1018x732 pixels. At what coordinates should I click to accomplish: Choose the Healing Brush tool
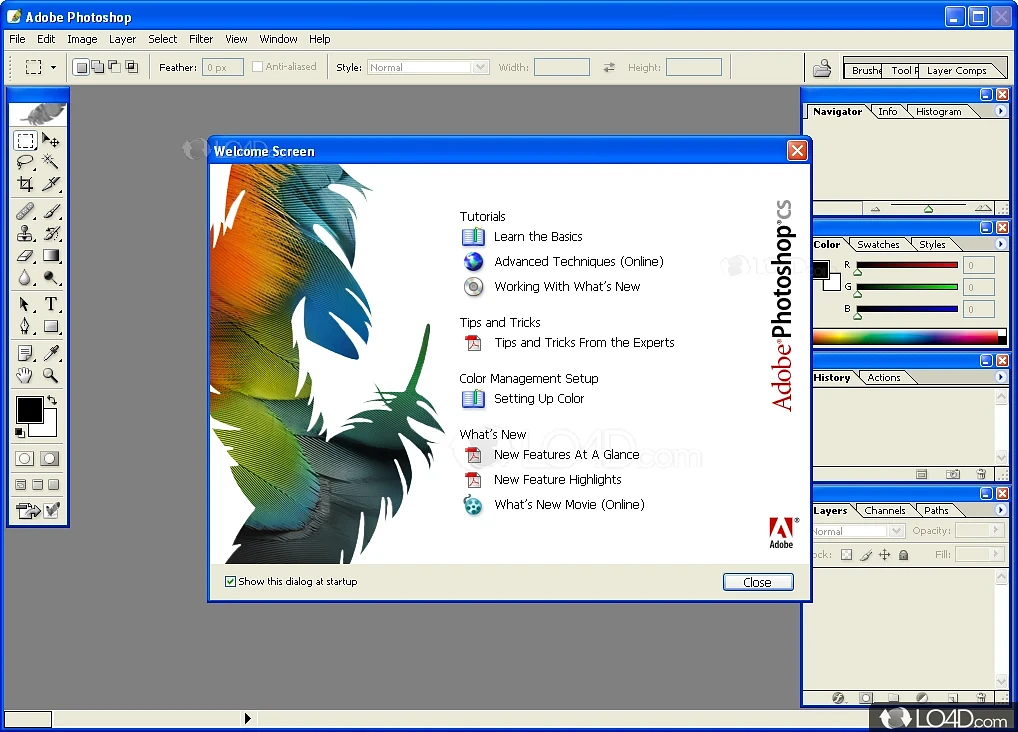[x=26, y=211]
